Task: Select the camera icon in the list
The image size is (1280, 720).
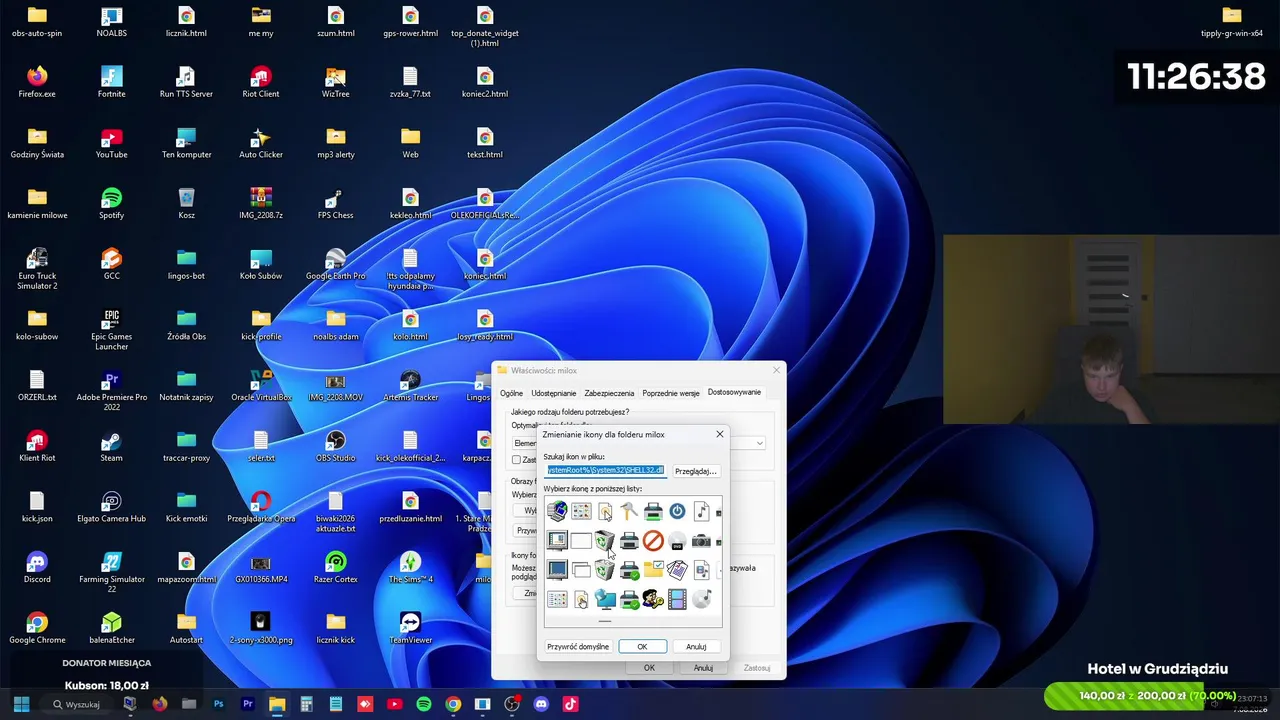Action: [x=701, y=541]
